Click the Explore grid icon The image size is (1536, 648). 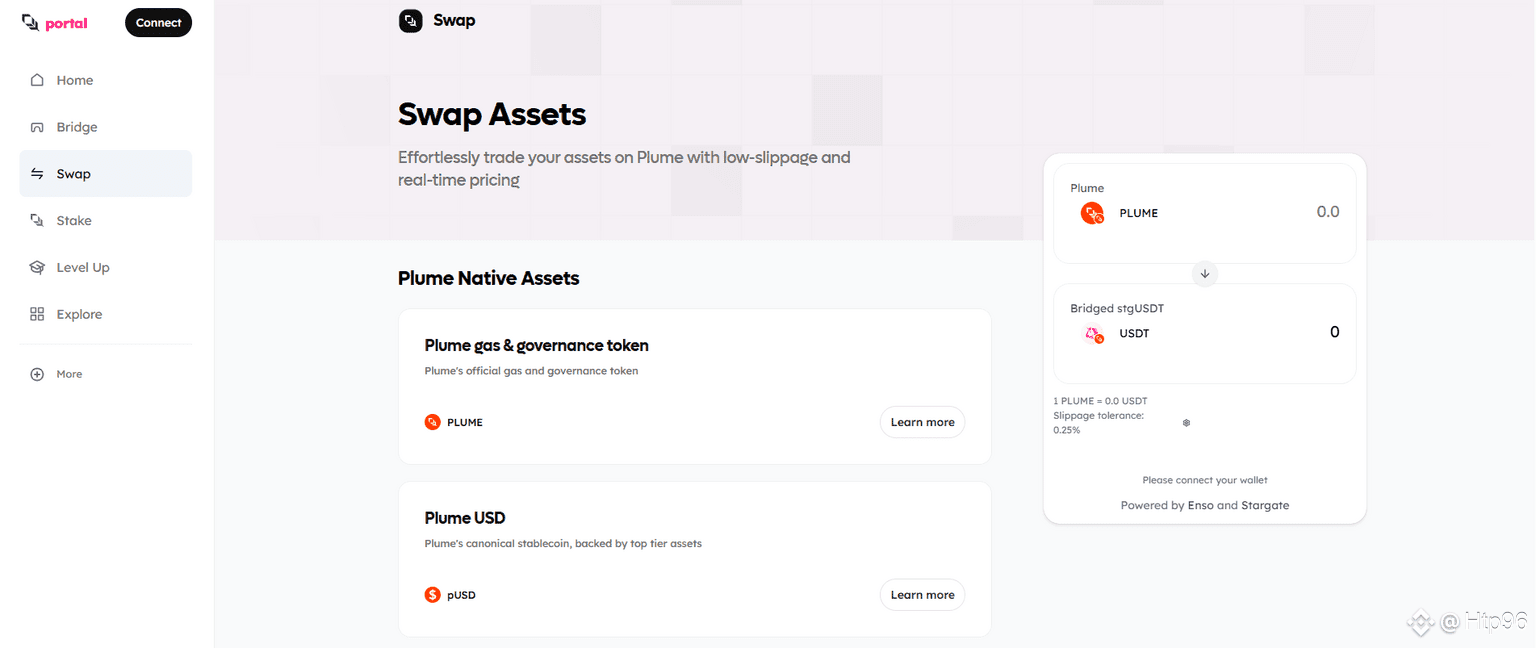click(x=37, y=314)
